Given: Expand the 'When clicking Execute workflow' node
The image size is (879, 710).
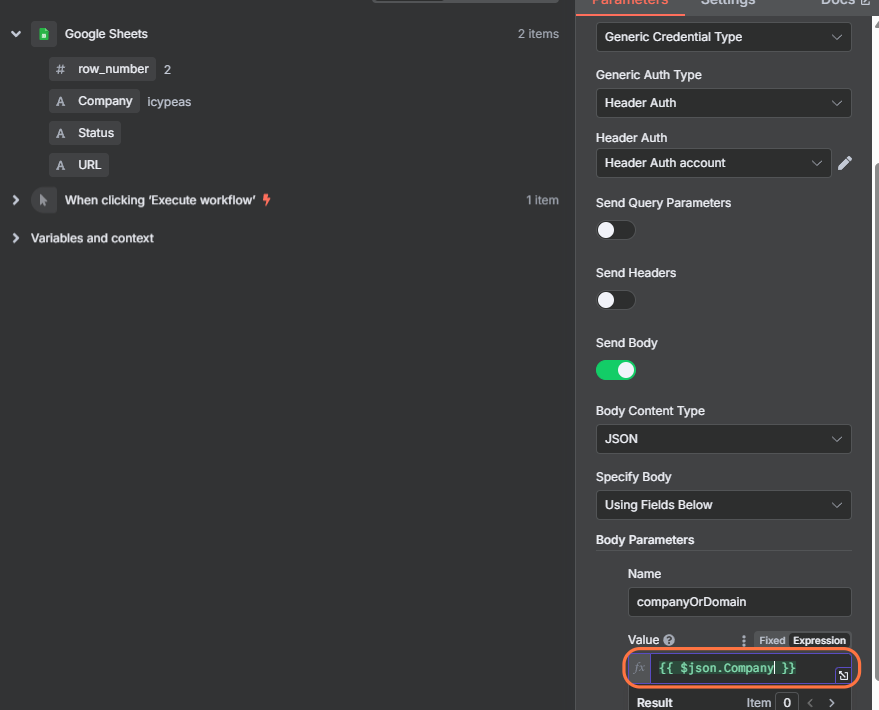Looking at the screenshot, I should [16, 200].
